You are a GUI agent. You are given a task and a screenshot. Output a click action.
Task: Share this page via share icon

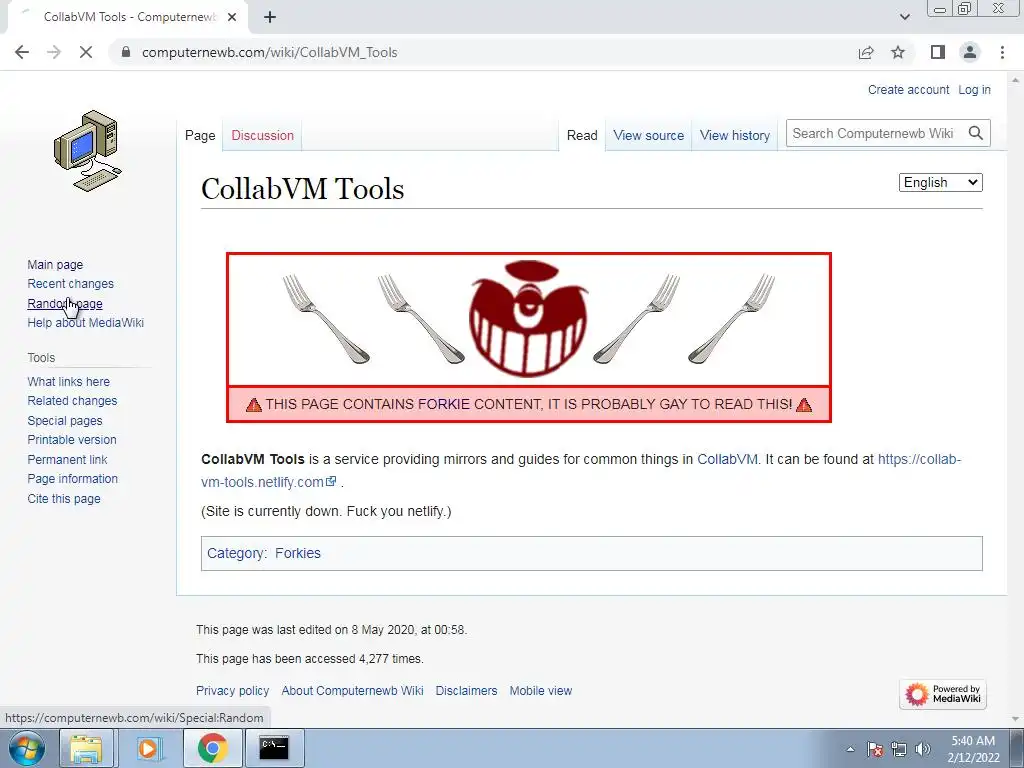(866, 52)
